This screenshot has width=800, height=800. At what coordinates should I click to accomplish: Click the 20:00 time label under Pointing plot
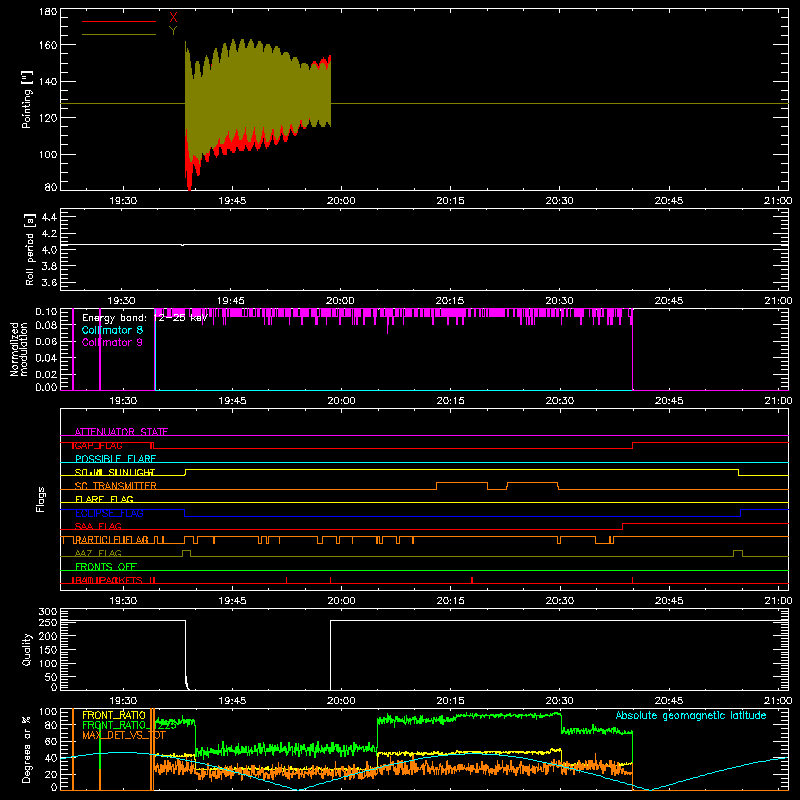(x=341, y=201)
